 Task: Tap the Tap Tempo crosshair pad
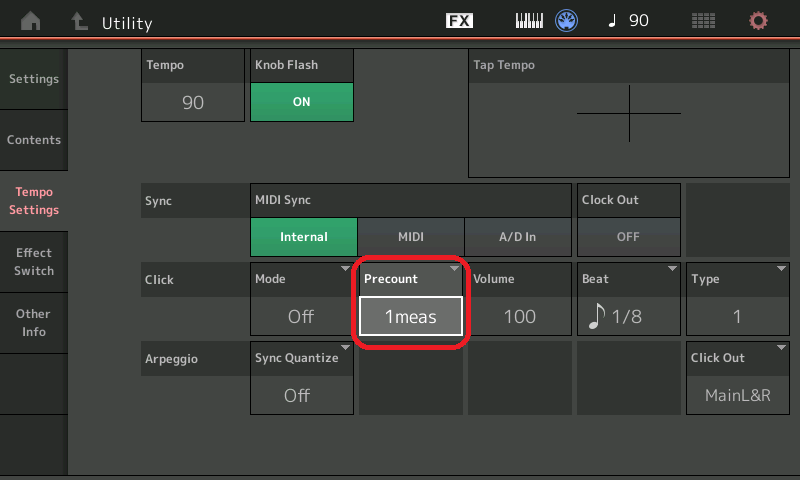[x=629, y=113]
